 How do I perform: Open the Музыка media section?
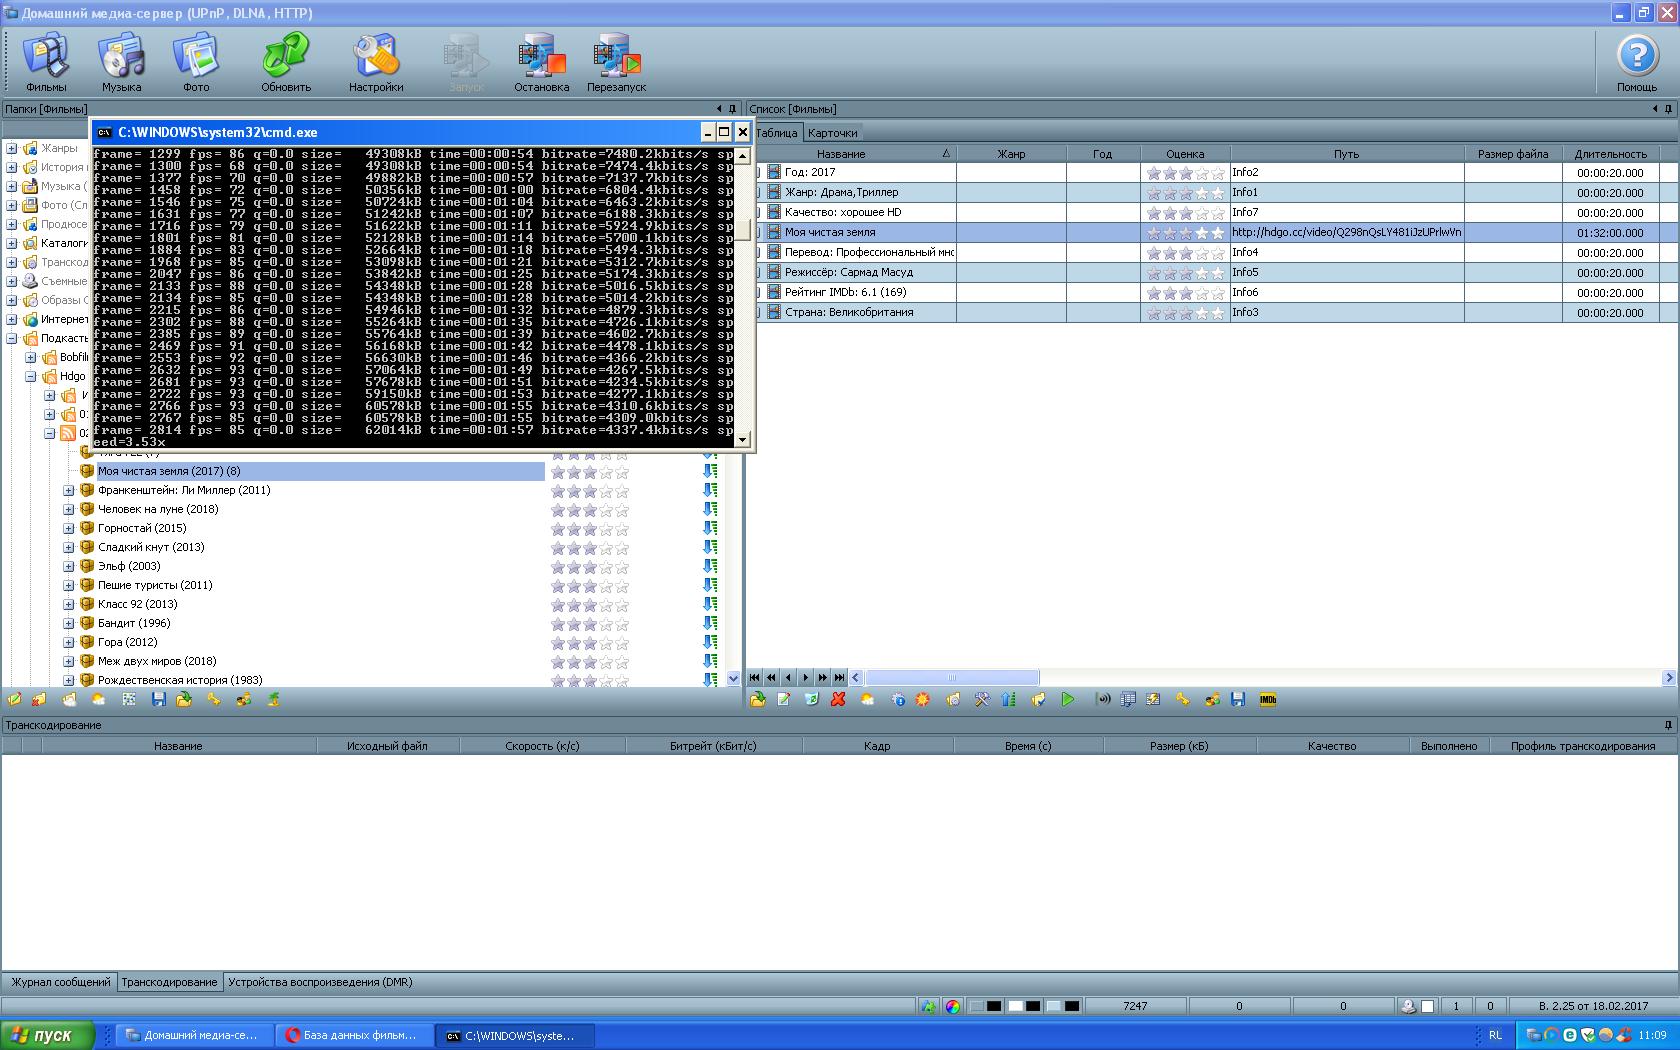[x=121, y=62]
